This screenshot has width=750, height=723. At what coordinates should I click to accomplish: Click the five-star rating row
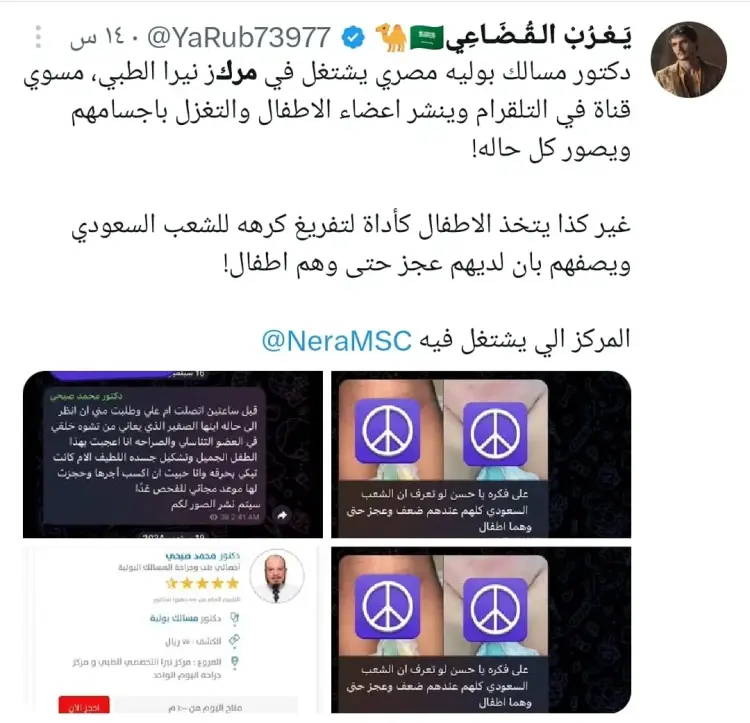202,583
